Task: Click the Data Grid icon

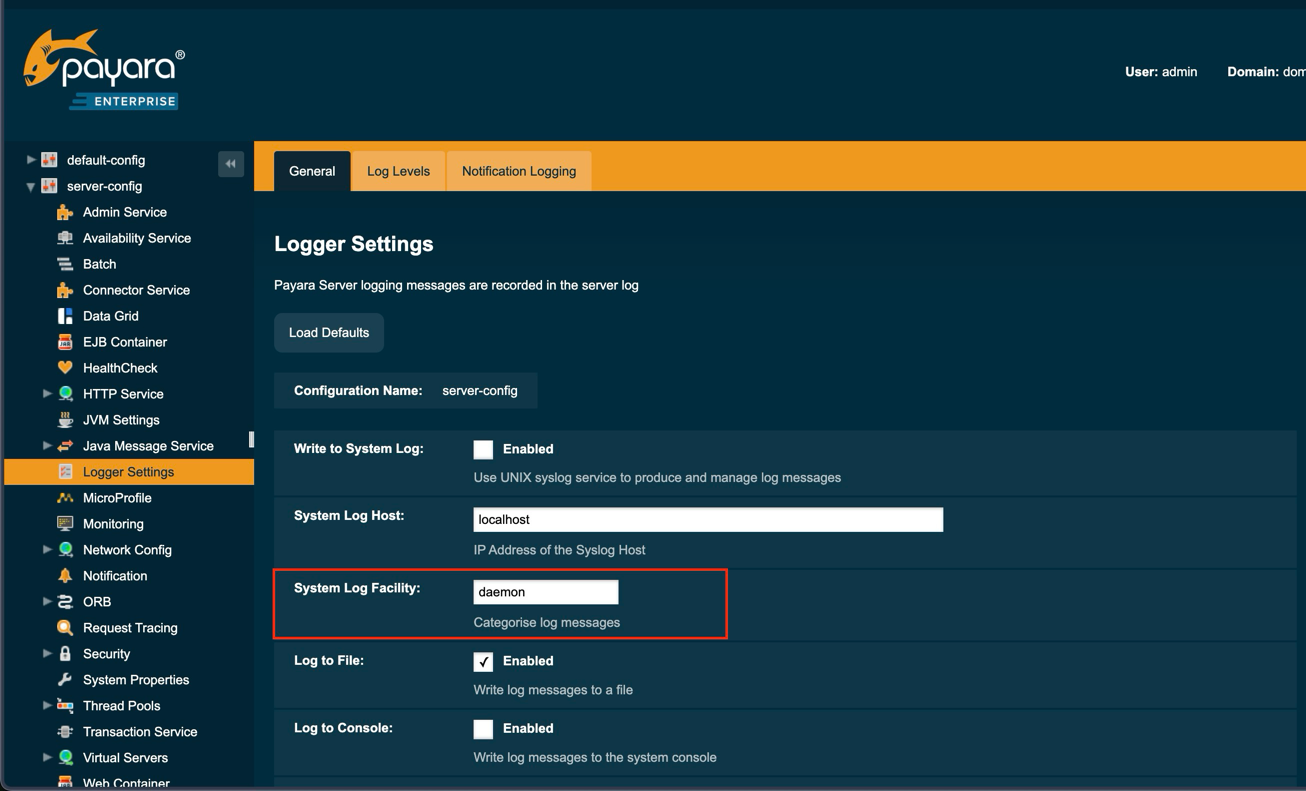Action: 65,316
